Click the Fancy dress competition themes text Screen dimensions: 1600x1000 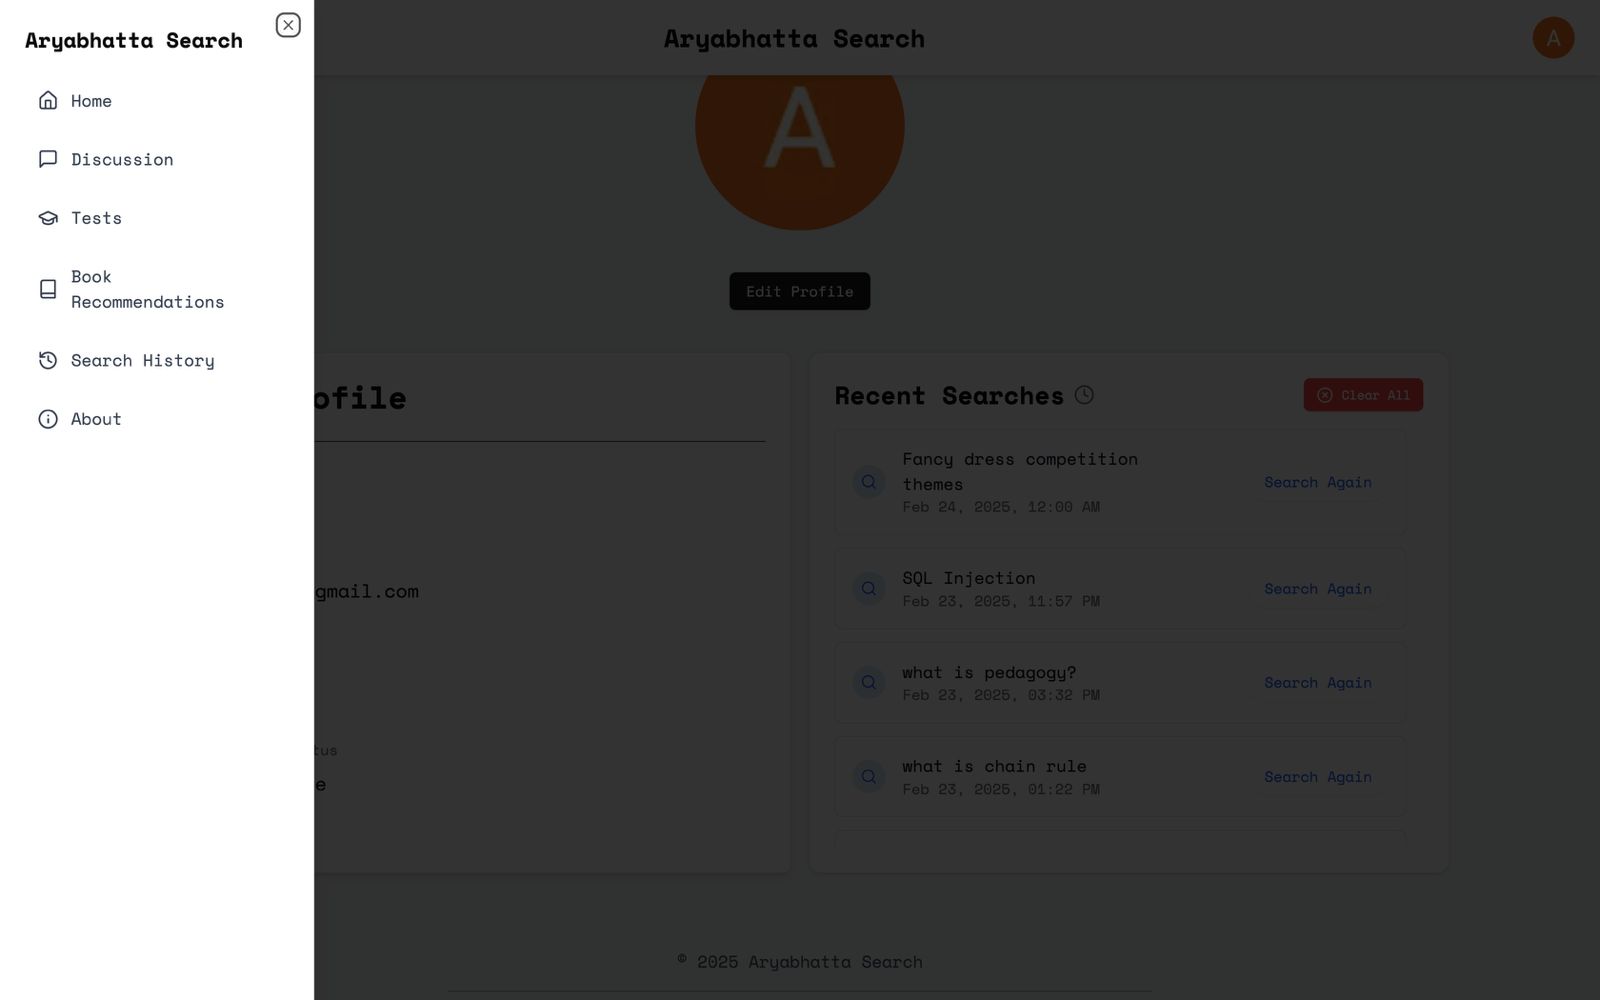1020,471
